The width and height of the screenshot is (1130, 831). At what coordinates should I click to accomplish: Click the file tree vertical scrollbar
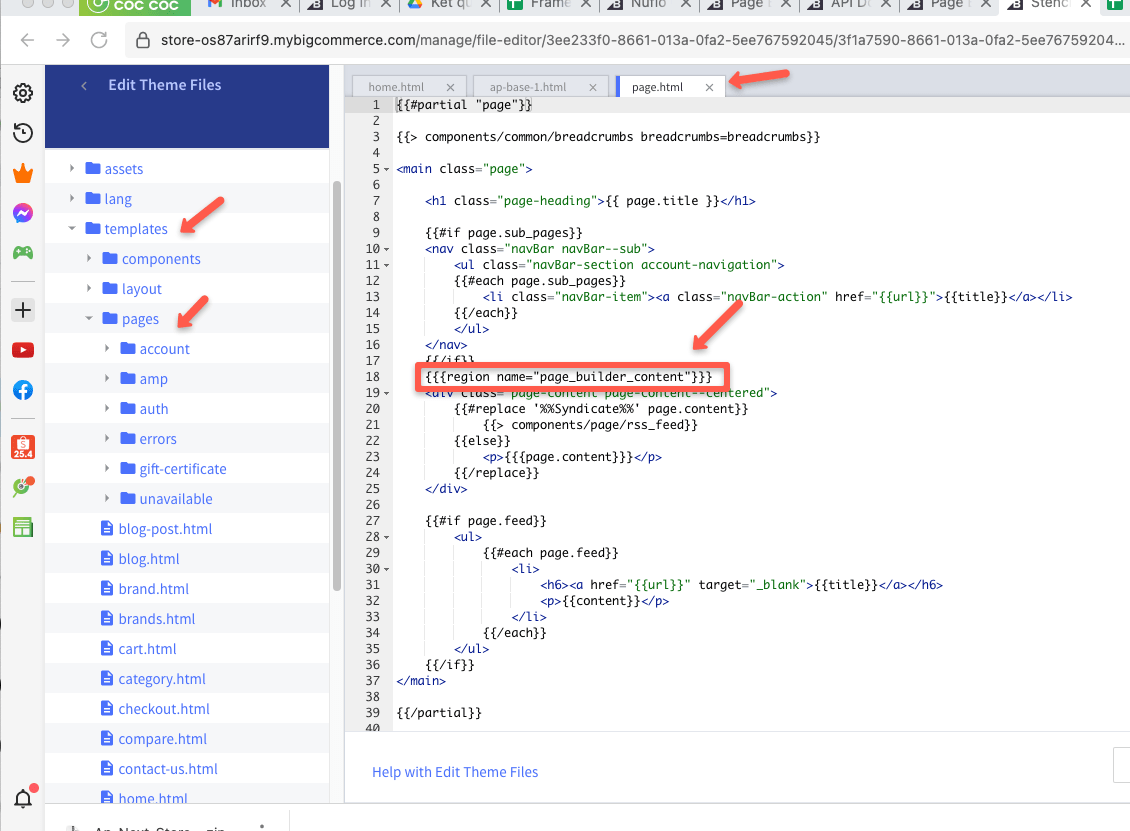coord(337,386)
